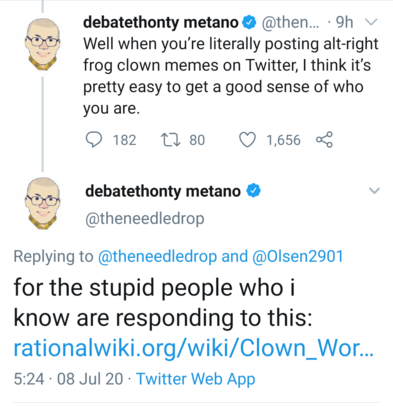Open the @theneedledrop handle under the name

[145, 219]
